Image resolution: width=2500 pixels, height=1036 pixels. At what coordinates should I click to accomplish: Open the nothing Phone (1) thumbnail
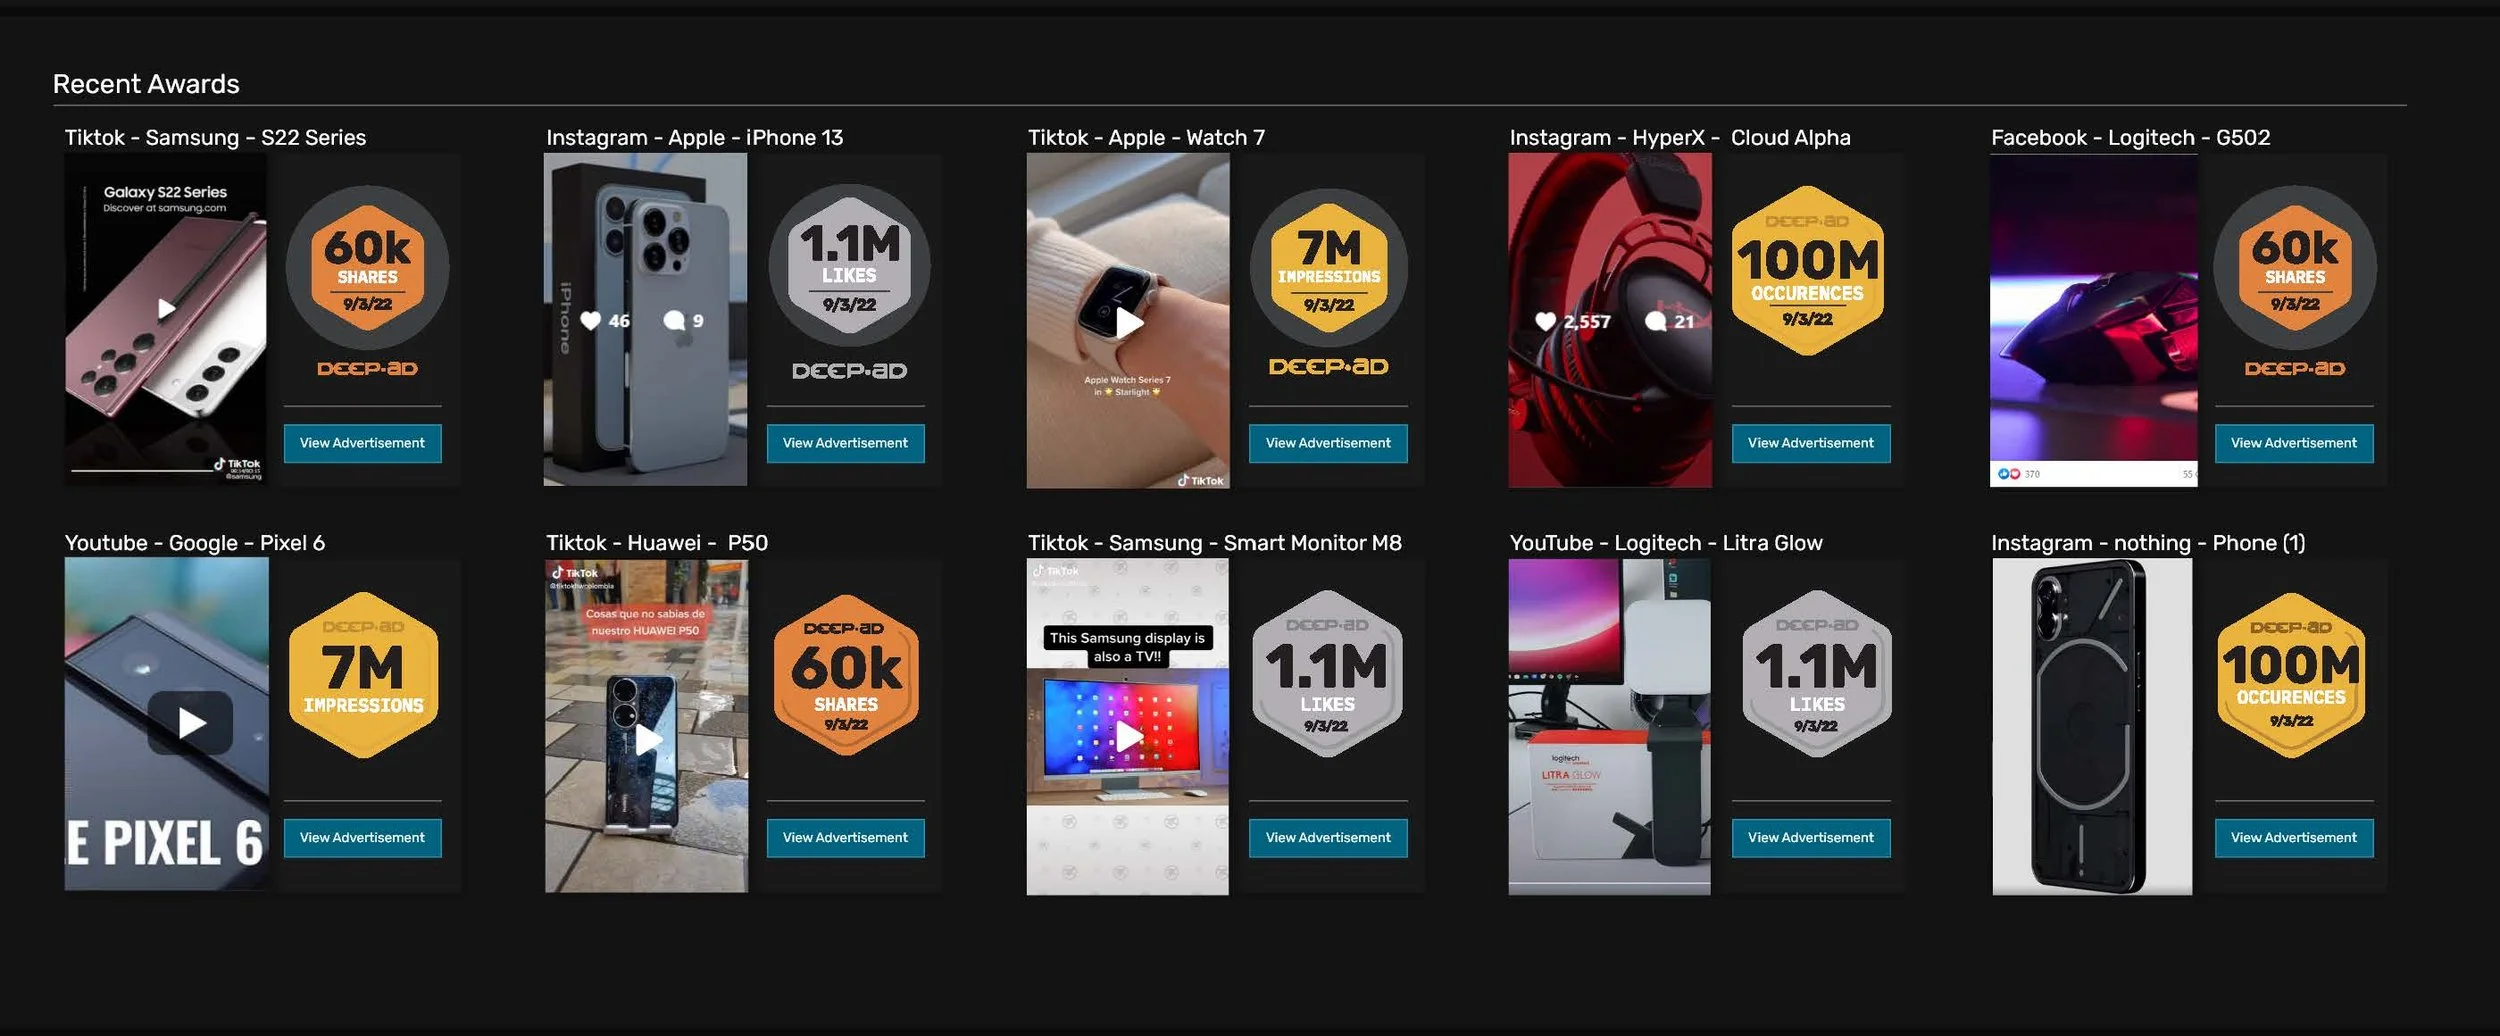(2092, 726)
